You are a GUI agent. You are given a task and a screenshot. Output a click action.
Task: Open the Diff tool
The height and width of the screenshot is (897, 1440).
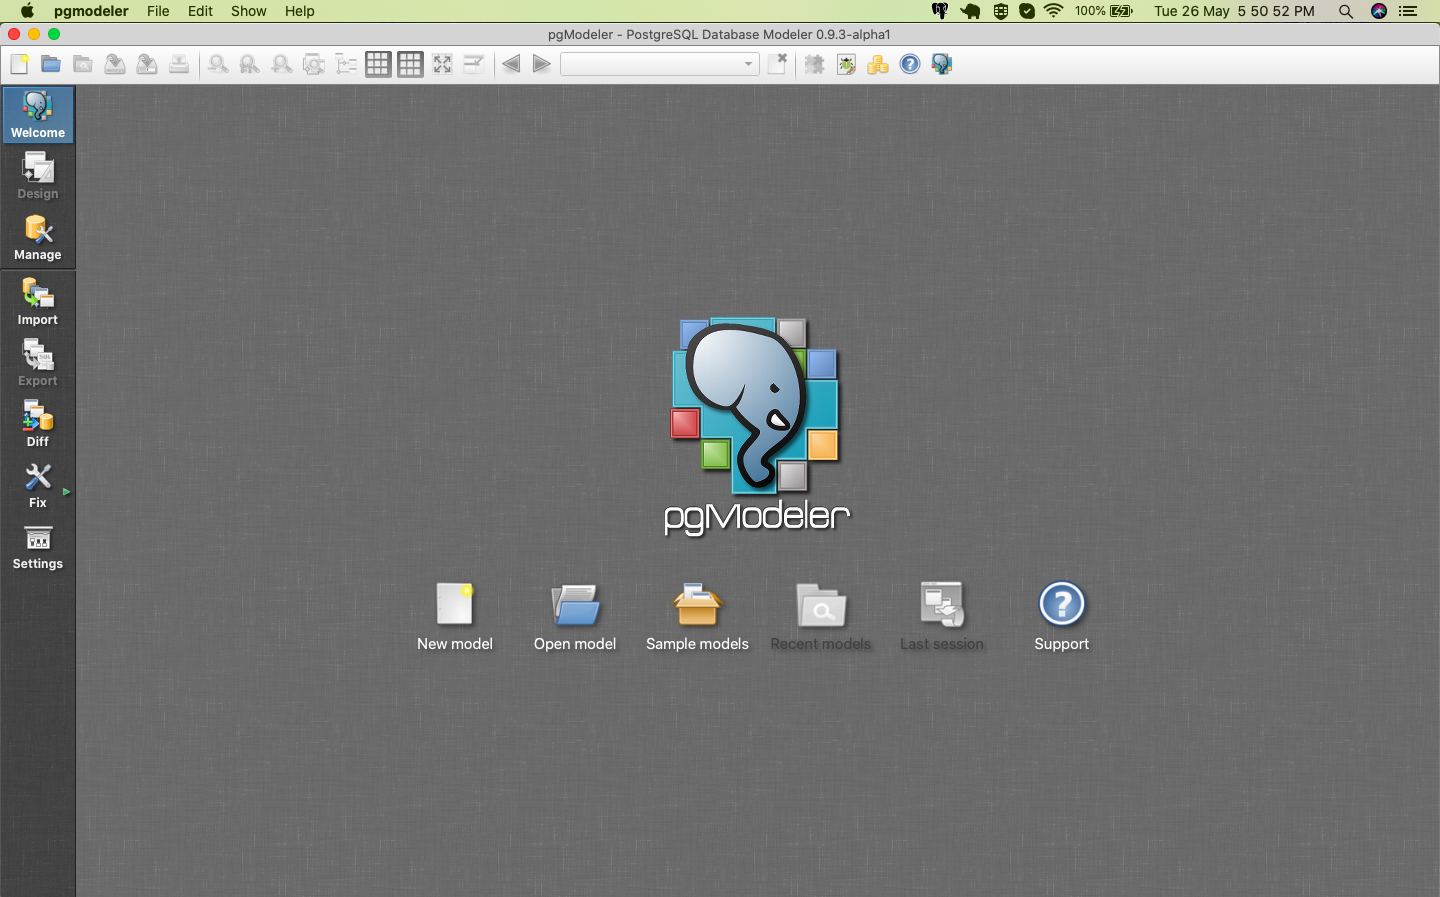coord(38,424)
